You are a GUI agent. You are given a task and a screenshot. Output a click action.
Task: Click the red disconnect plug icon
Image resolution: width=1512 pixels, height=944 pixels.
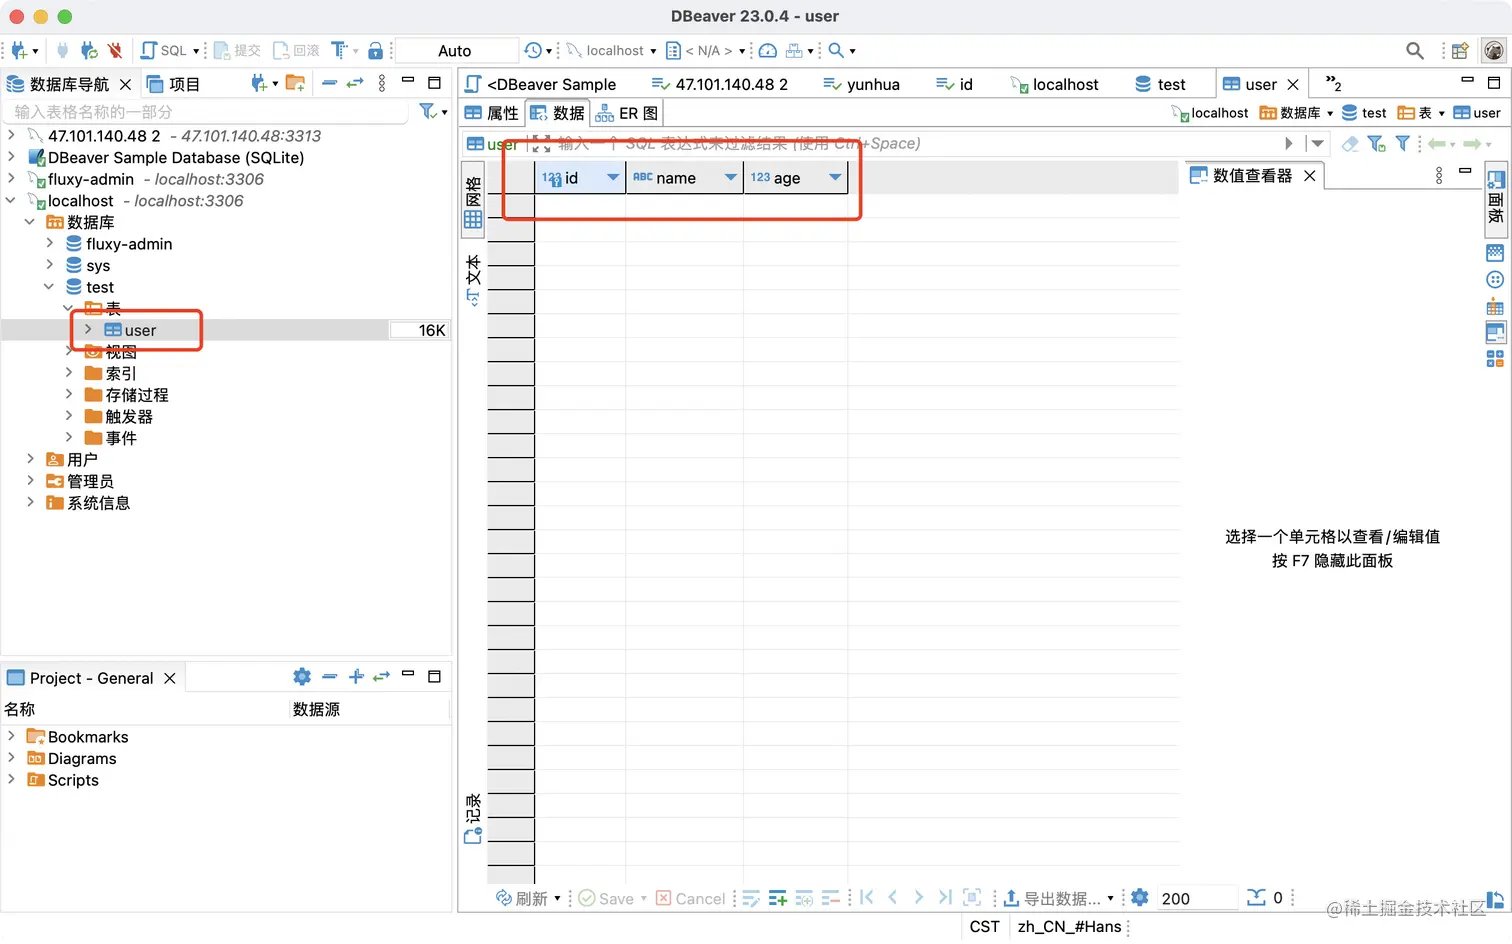(115, 50)
